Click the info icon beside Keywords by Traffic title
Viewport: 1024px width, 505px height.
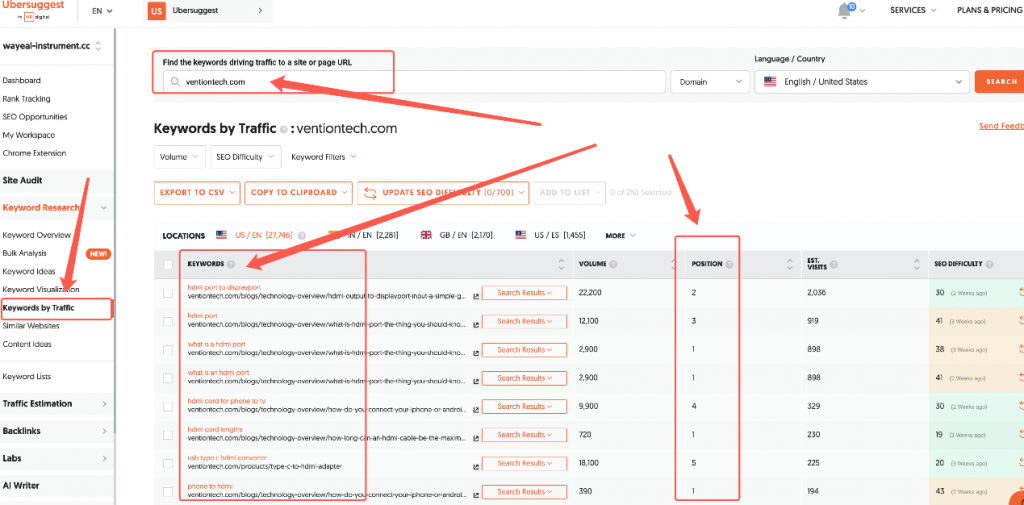(283, 129)
